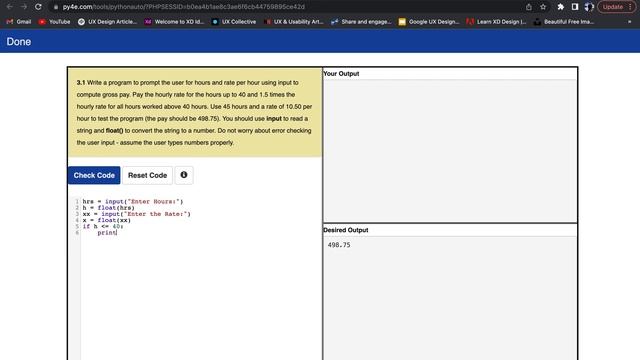Open the Learn XD Design bookmark
The image size is (640, 360).
pyautogui.click(x=496, y=22)
